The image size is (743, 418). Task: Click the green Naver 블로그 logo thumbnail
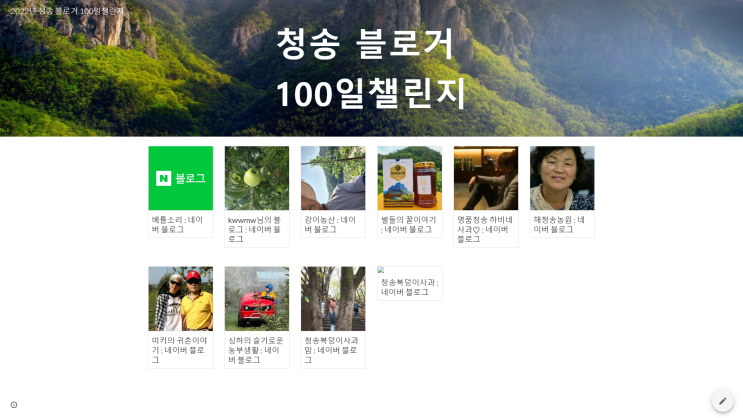[x=181, y=178]
